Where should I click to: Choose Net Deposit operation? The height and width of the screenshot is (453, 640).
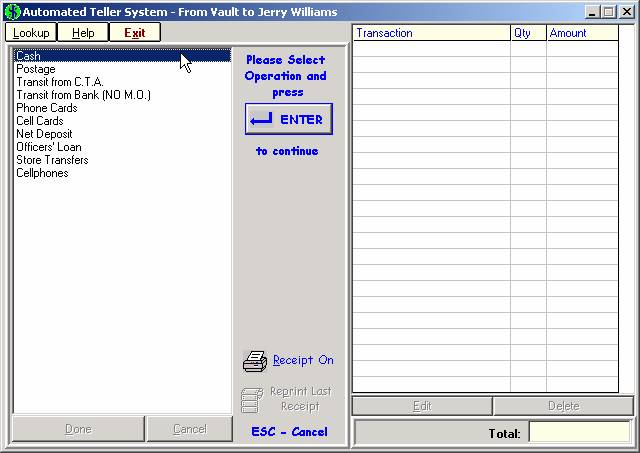tap(44, 134)
